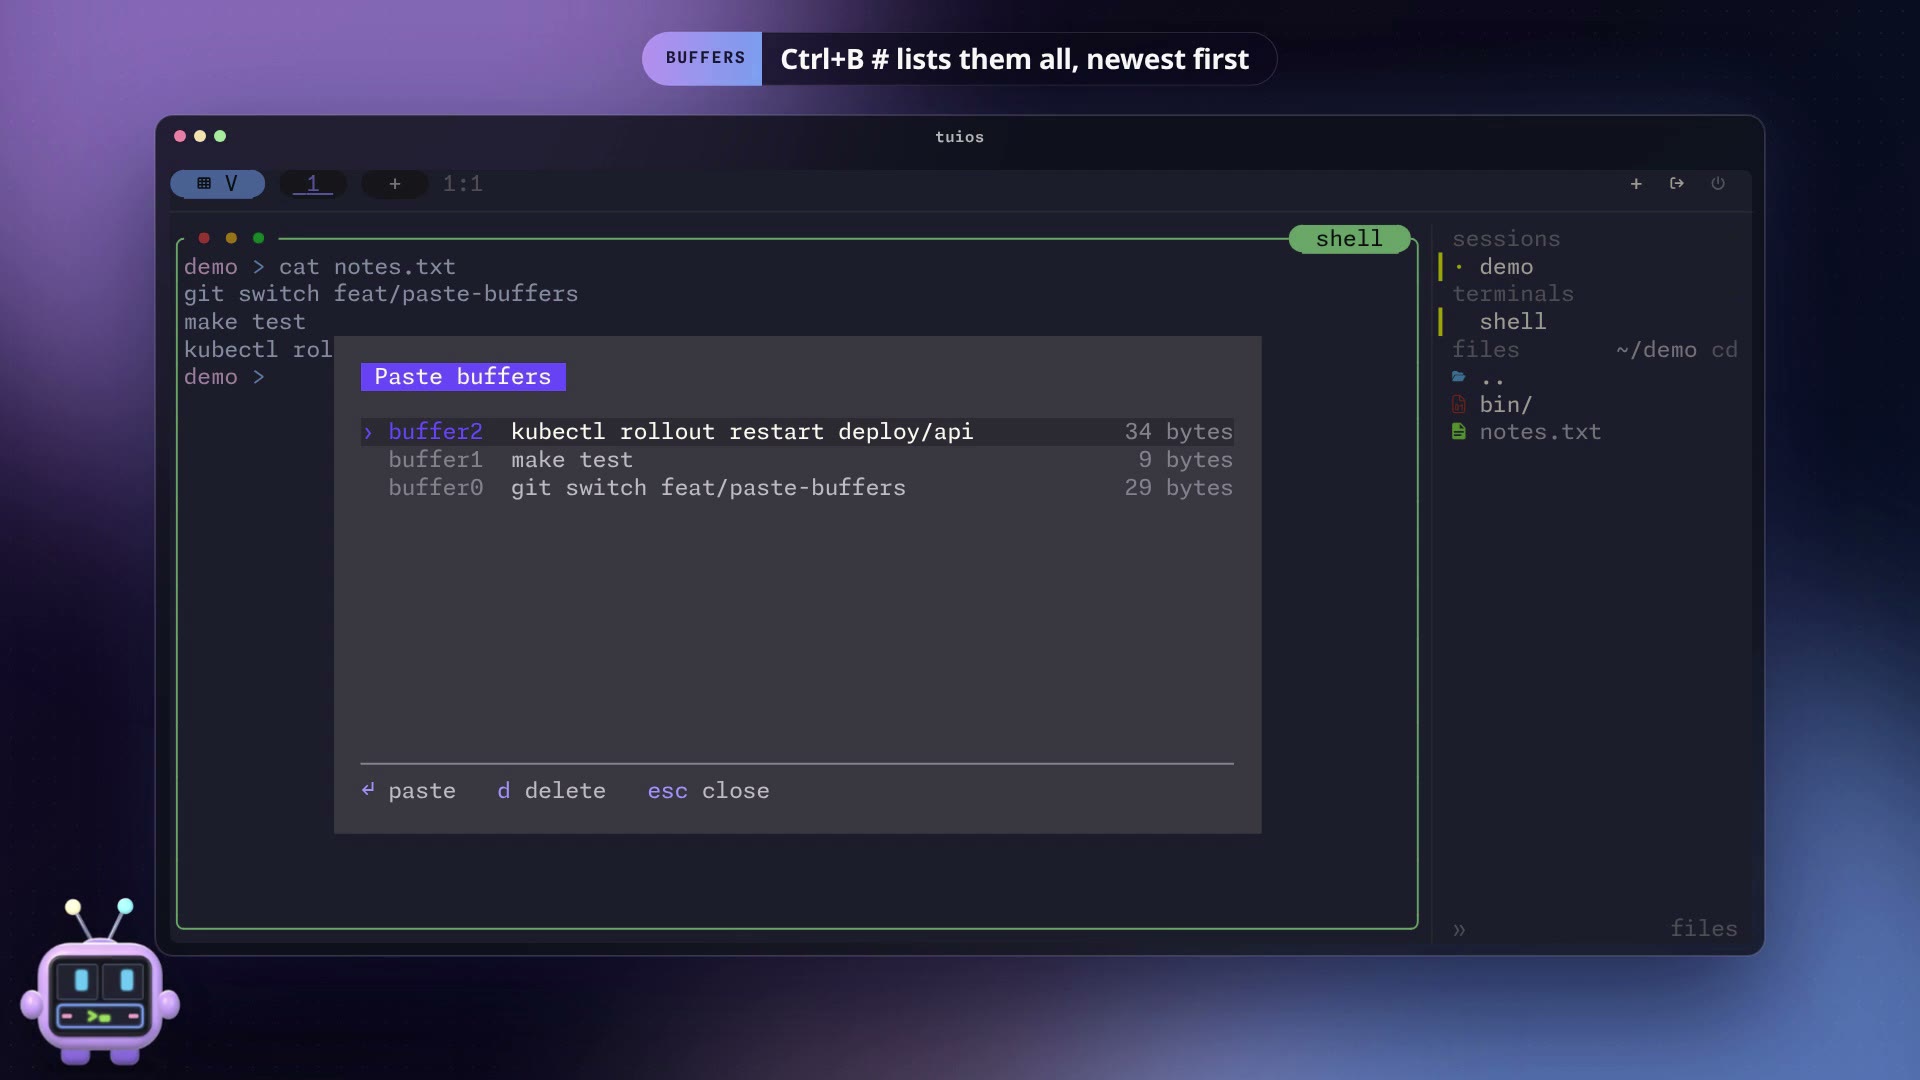Open notes.txt file in sidebar
Image resolution: width=1920 pixels, height=1080 pixels.
click(x=1540, y=432)
